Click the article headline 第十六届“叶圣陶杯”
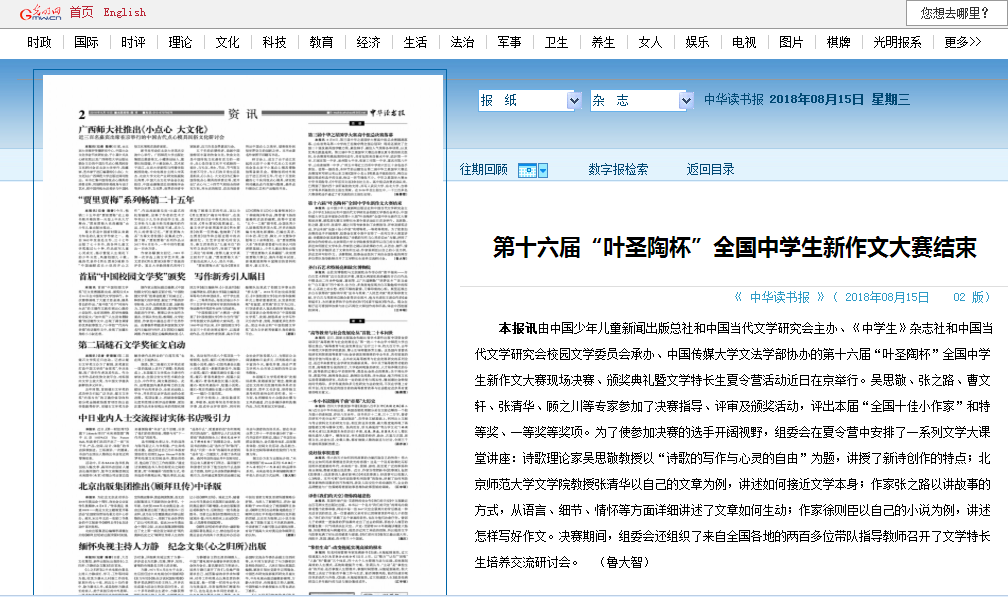1008x597 pixels. pos(735,247)
